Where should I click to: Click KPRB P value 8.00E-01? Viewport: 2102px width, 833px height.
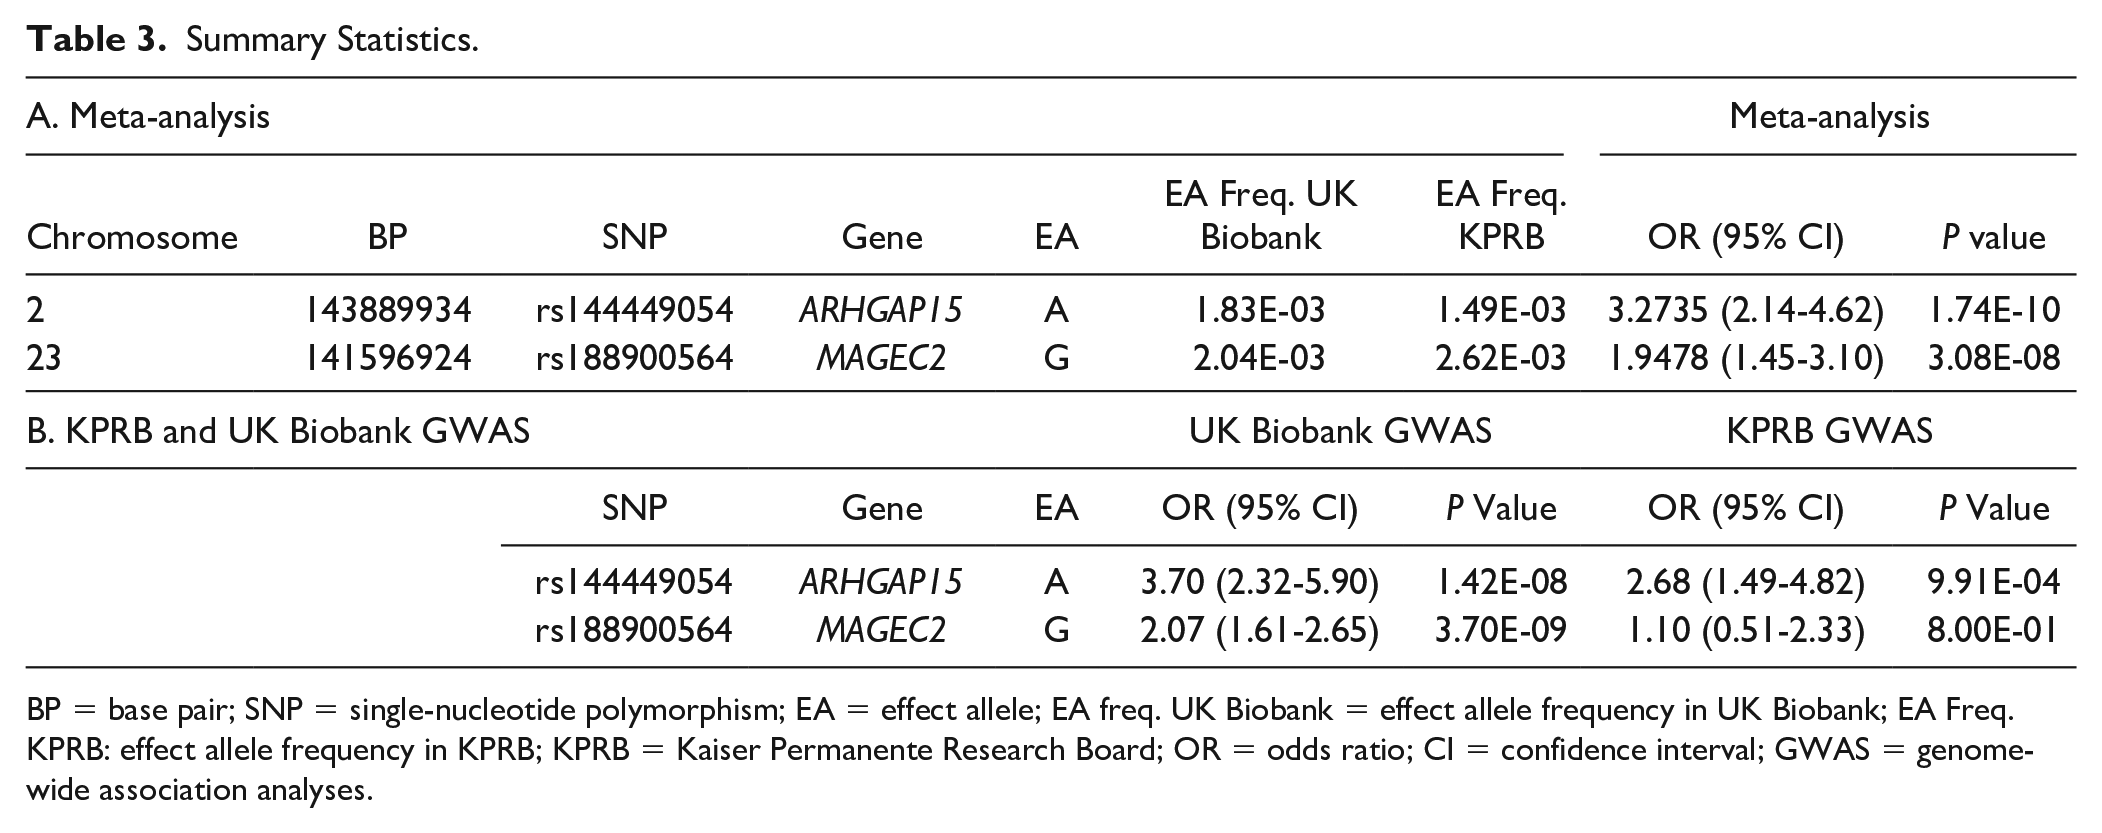(1993, 629)
